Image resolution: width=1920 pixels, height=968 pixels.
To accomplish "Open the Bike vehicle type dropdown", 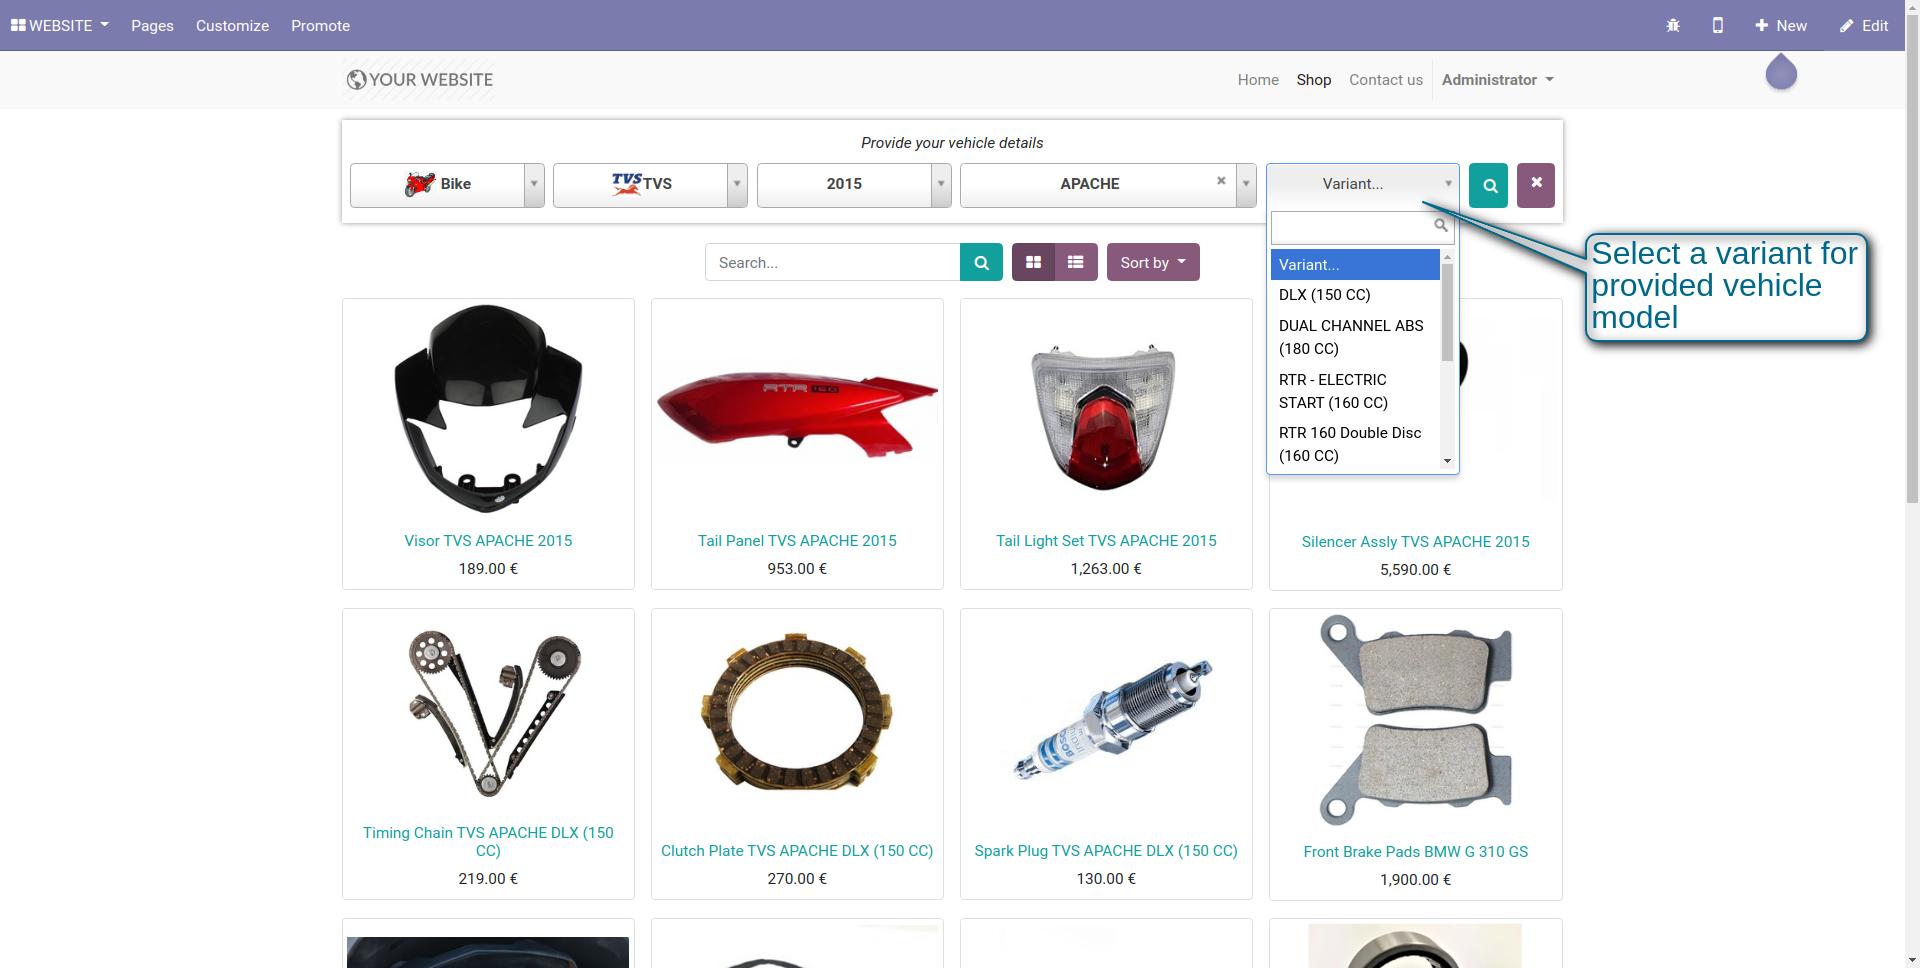I will [447, 185].
